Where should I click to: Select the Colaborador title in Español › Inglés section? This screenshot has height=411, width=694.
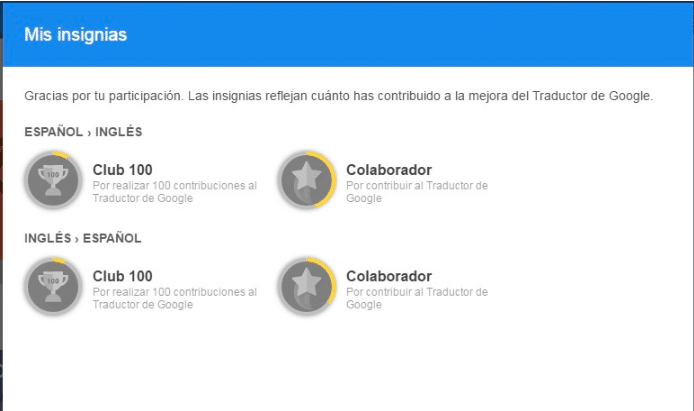[x=389, y=169]
